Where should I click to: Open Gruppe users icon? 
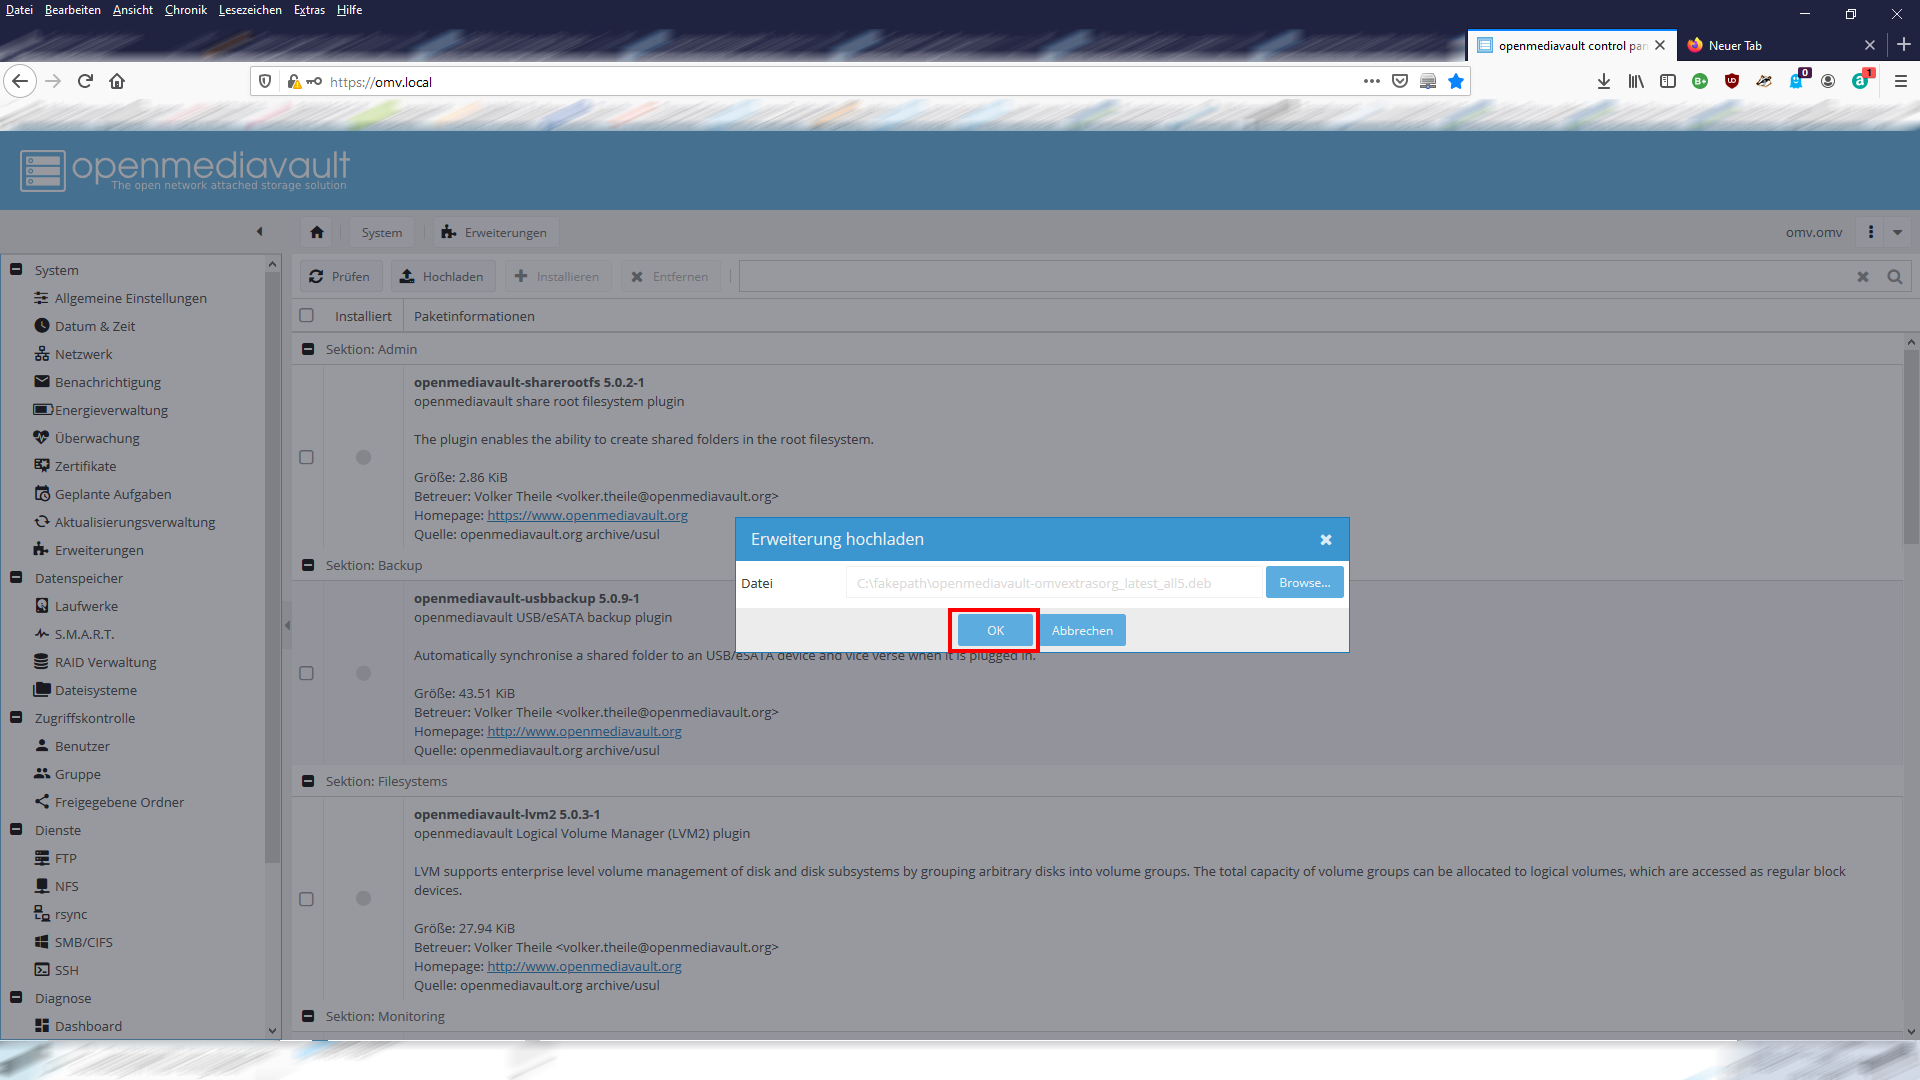[x=42, y=774]
